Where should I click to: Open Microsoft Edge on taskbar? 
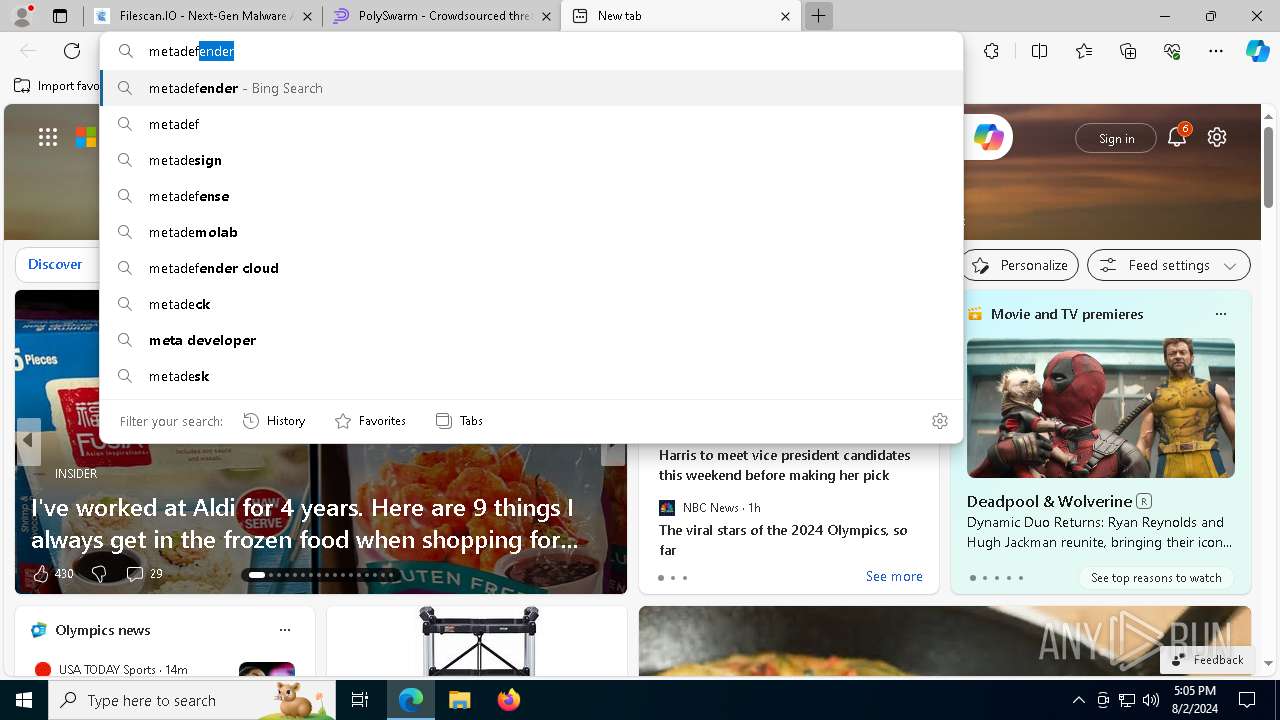pos(411,701)
